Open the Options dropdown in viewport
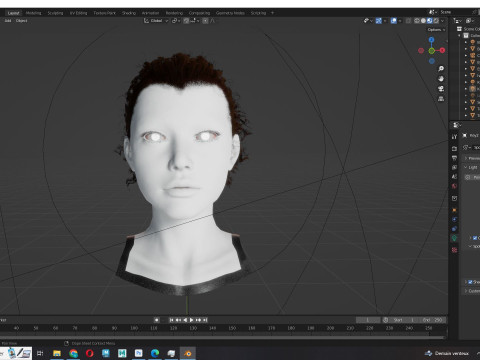The image size is (480, 360). point(436,30)
